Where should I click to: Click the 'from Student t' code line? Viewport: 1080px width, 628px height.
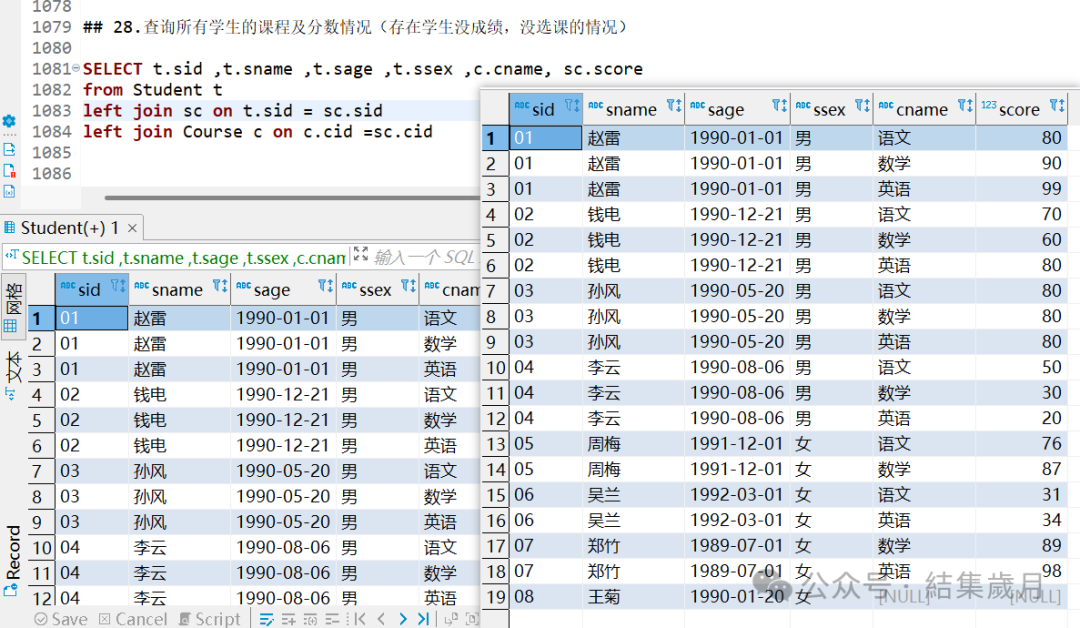152,90
